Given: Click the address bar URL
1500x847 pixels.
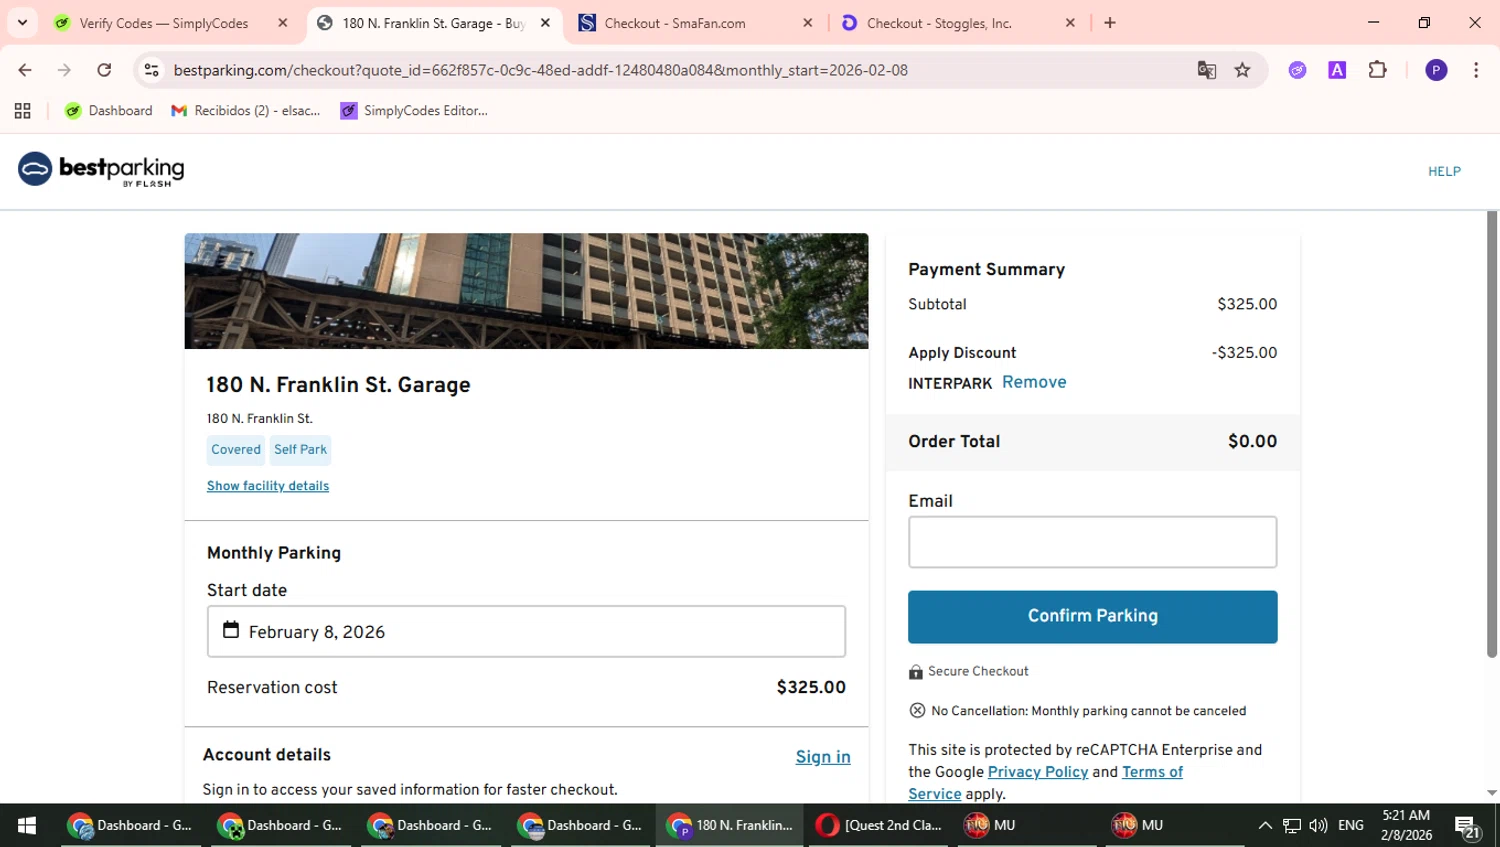Looking at the screenshot, I should [x=541, y=70].
